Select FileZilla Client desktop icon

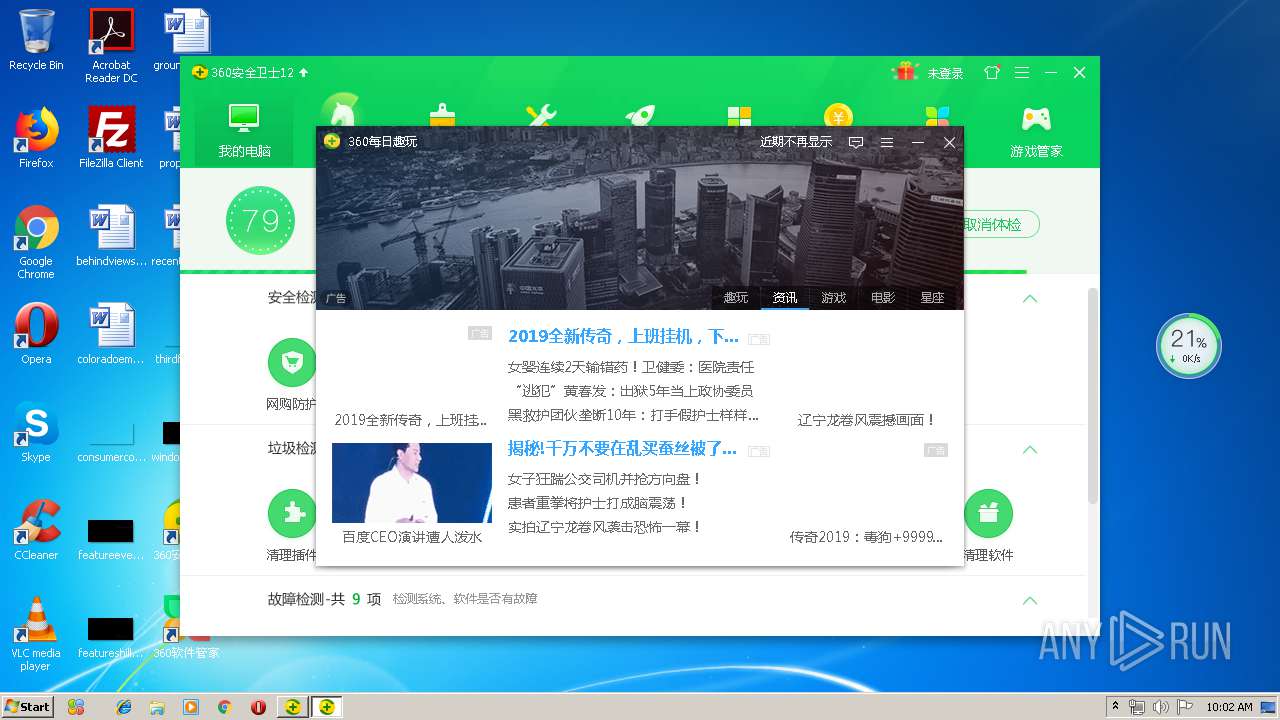point(111,137)
